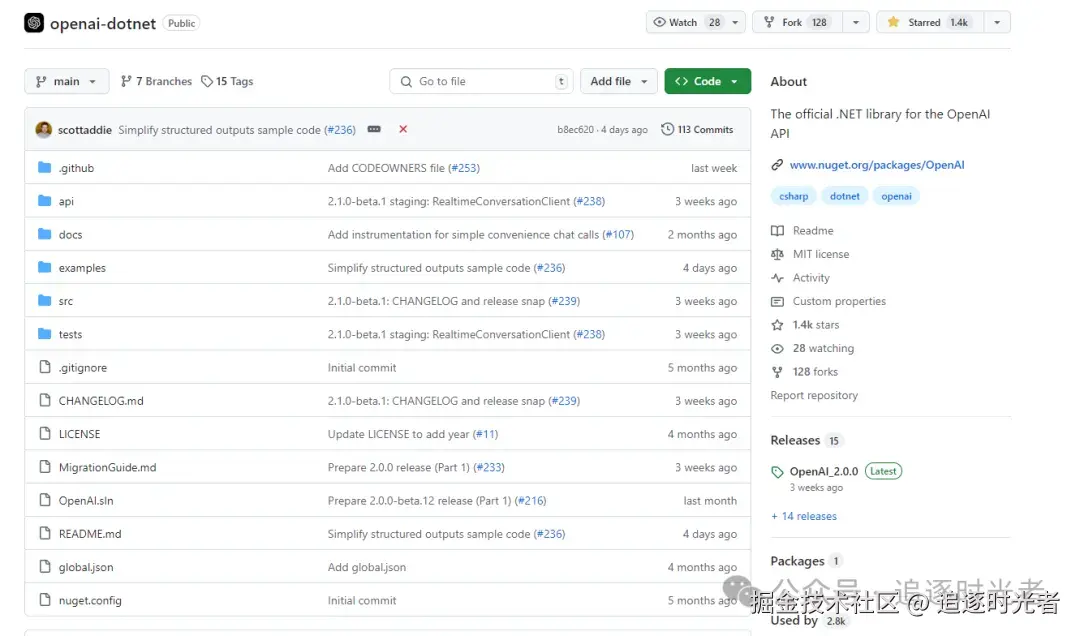Open the Fork options dropdown arrow
The image size is (1080, 636).
tap(855, 22)
